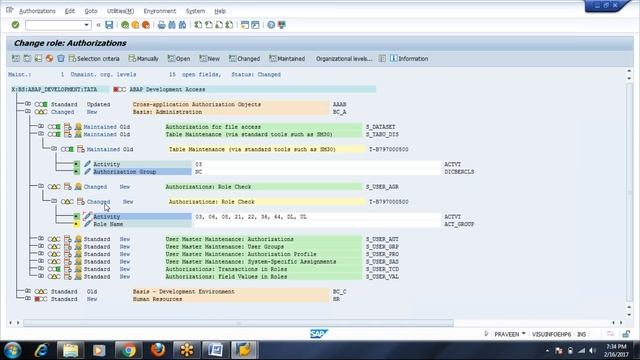This screenshot has height=360, width=640.
Task: Open the Authorizations menu
Action: (x=37, y=11)
